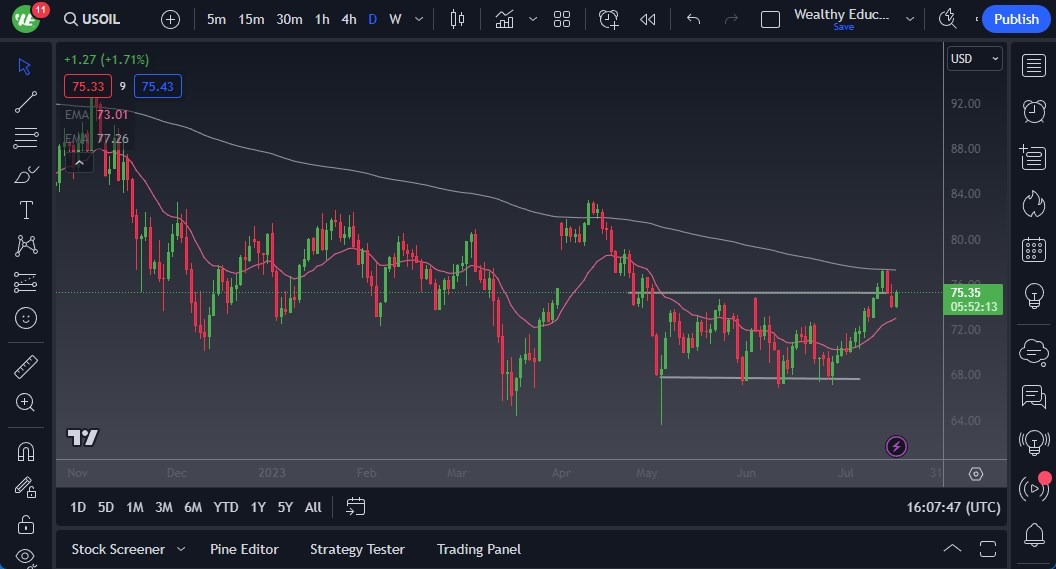This screenshot has width=1056, height=569.
Task: Click the blue Publish button
Action: click(x=1016, y=19)
